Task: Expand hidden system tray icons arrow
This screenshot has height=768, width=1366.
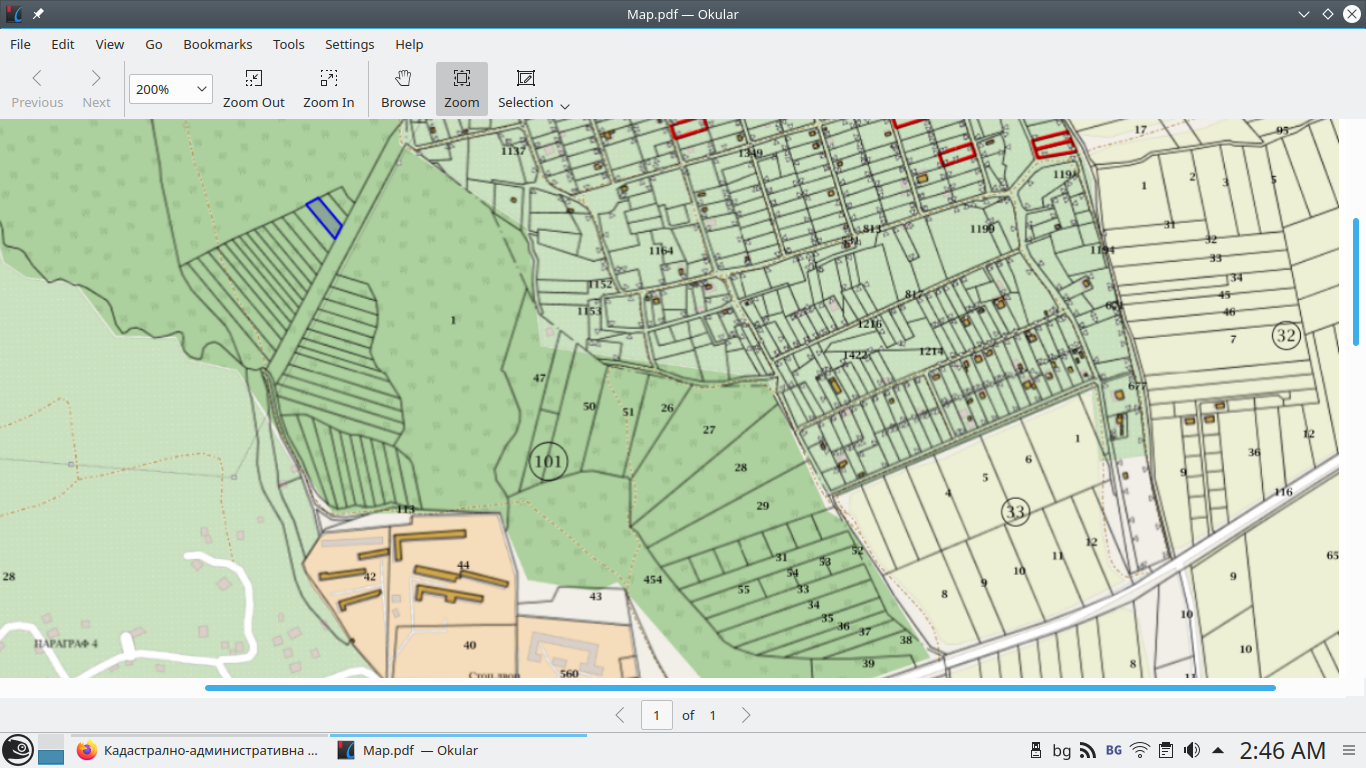Action: (1218, 750)
